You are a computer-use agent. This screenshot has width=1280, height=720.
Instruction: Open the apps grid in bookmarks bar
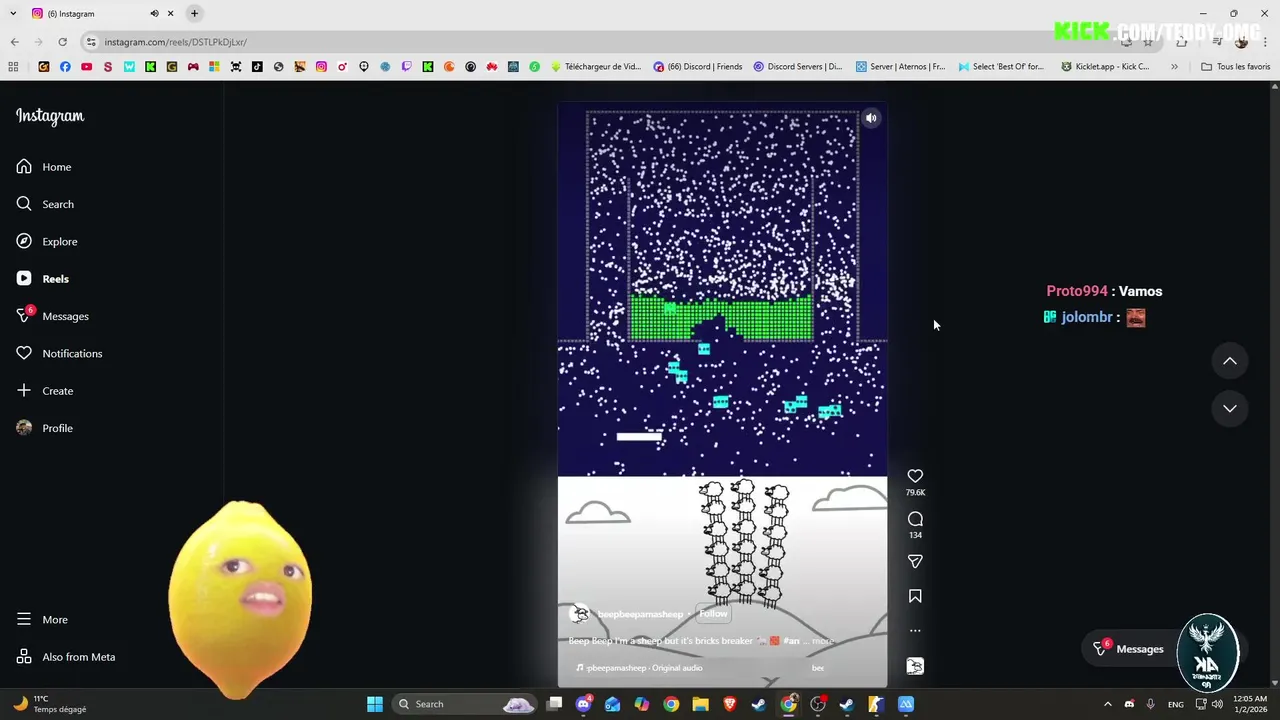[x=13, y=67]
